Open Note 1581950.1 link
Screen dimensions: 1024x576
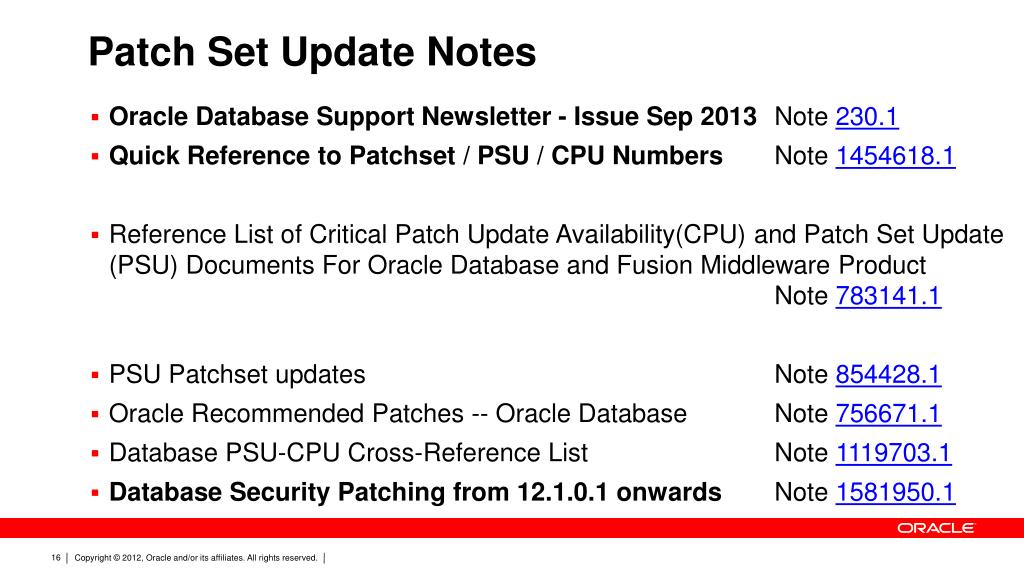pos(895,492)
